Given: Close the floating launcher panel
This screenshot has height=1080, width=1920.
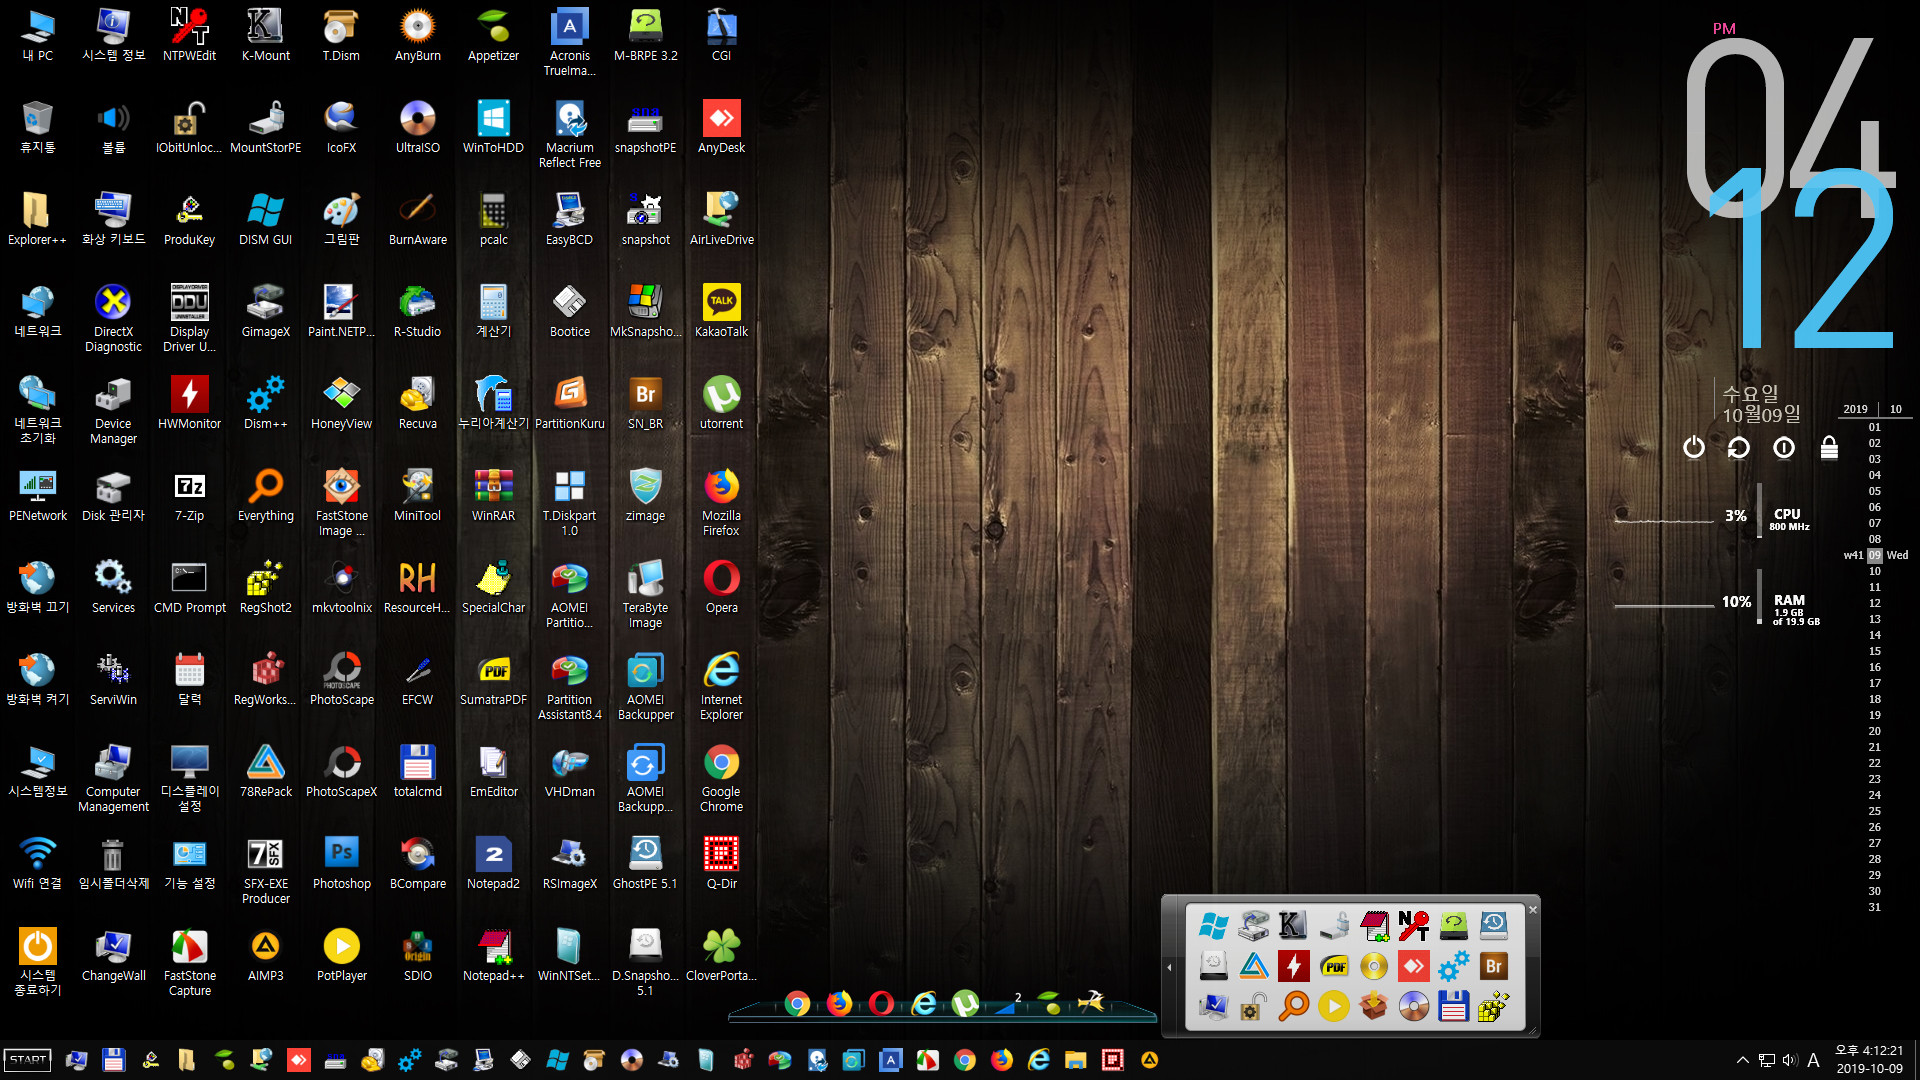Looking at the screenshot, I should (x=1532, y=909).
